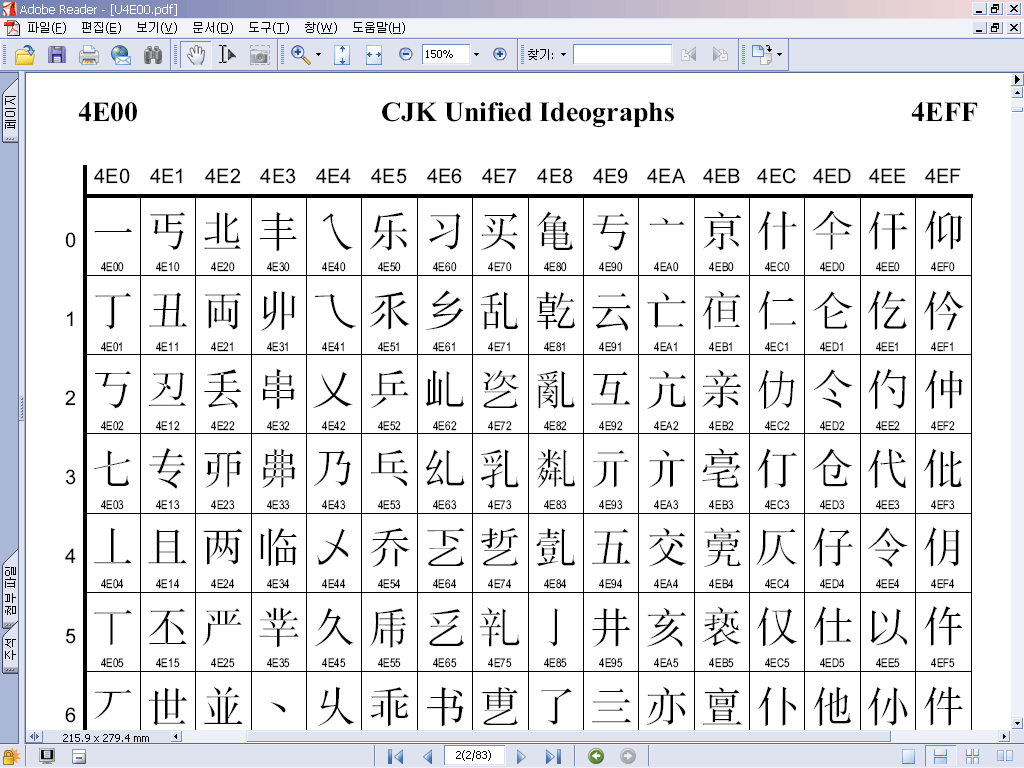This screenshot has height=768, width=1024.
Task: Expand the zoom-in tool dropdown arrow
Action: point(319,55)
